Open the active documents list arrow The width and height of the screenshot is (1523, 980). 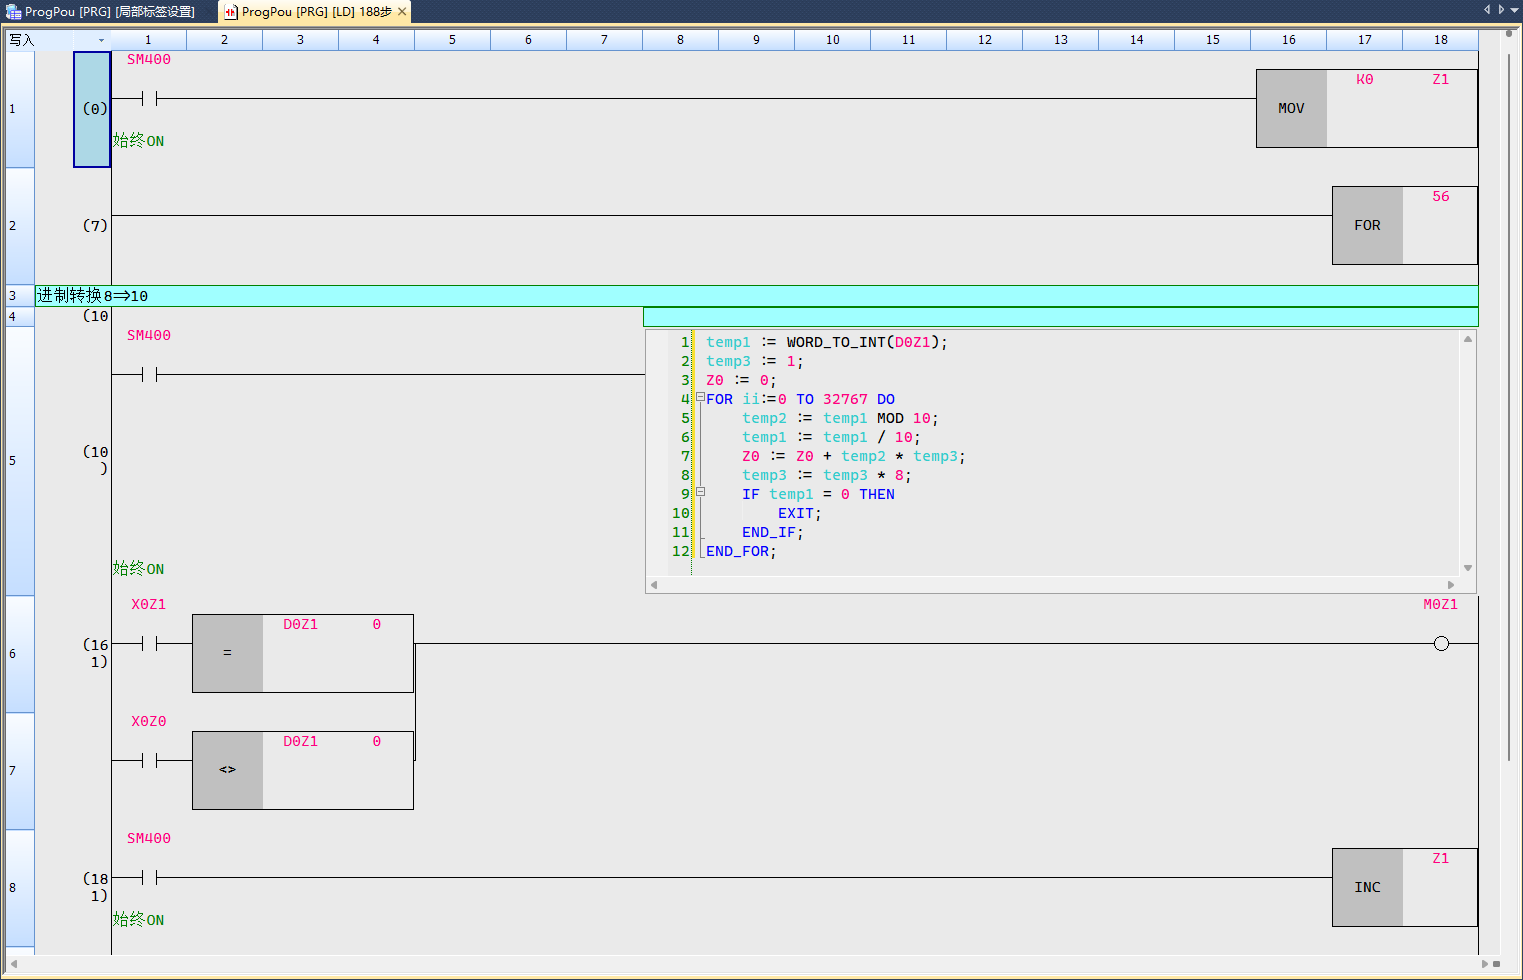coord(1514,10)
